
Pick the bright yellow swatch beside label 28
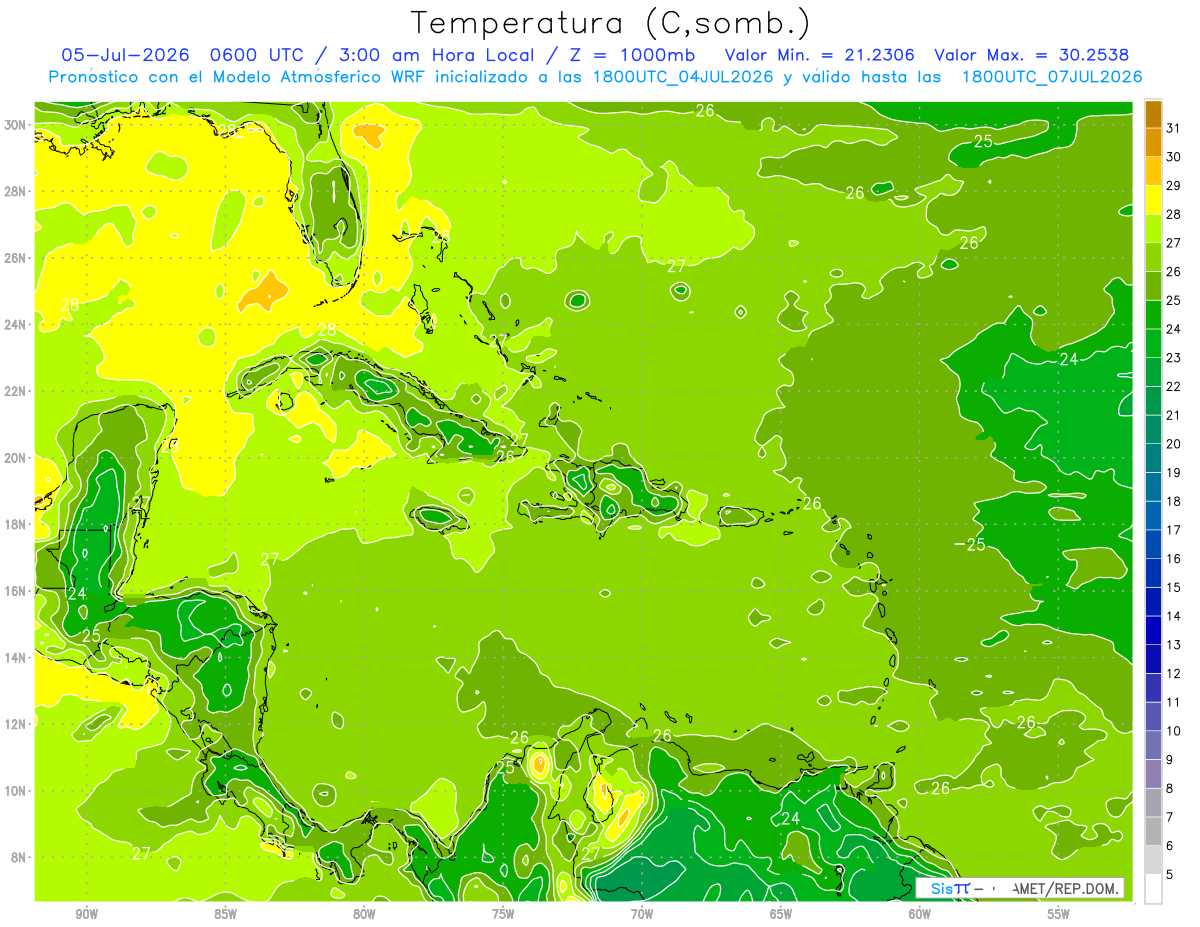click(1153, 200)
